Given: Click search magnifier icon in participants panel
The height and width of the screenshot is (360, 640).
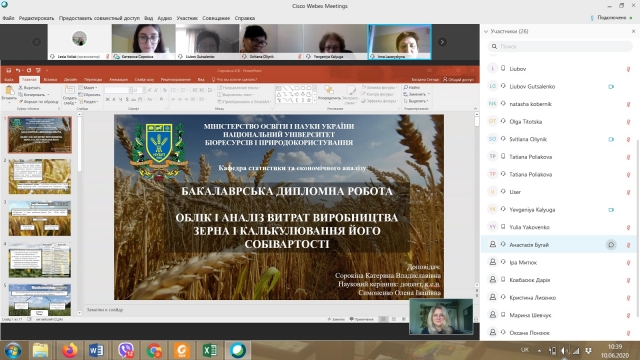Looking at the screenshot, I should point(494,47).
